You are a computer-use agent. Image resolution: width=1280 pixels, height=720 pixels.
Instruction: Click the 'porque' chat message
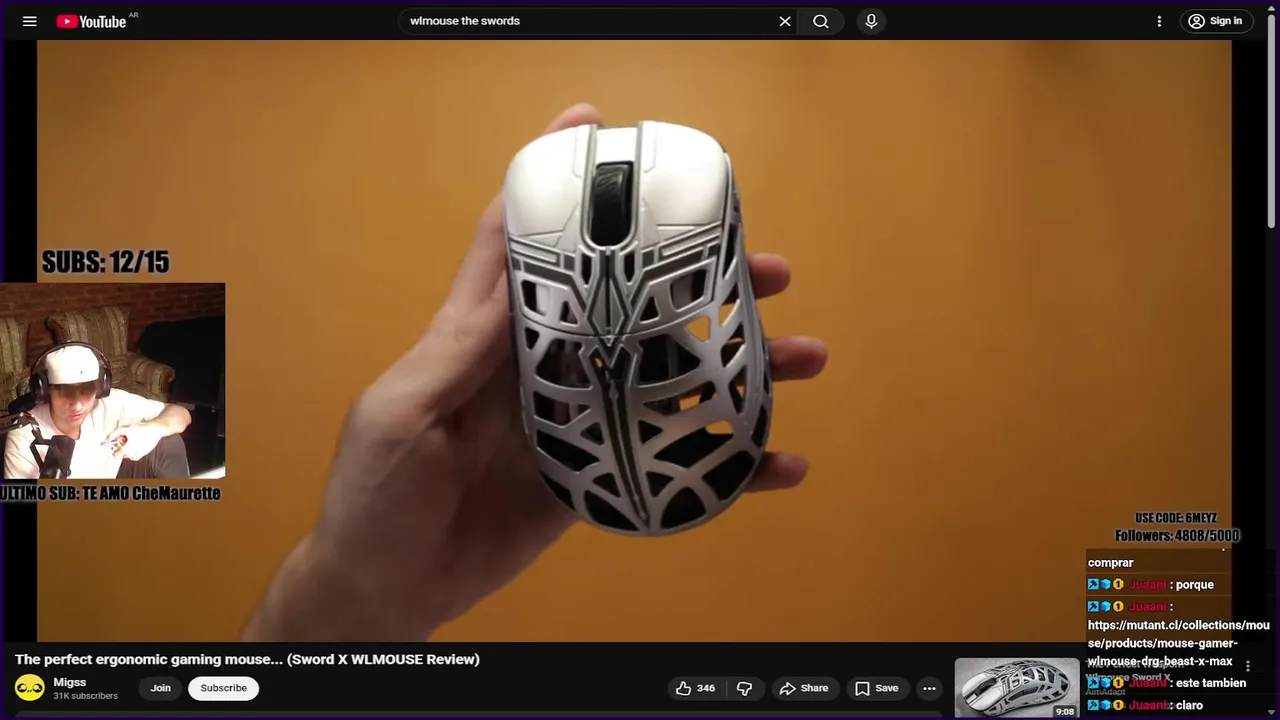click(x=1194, y=585)
